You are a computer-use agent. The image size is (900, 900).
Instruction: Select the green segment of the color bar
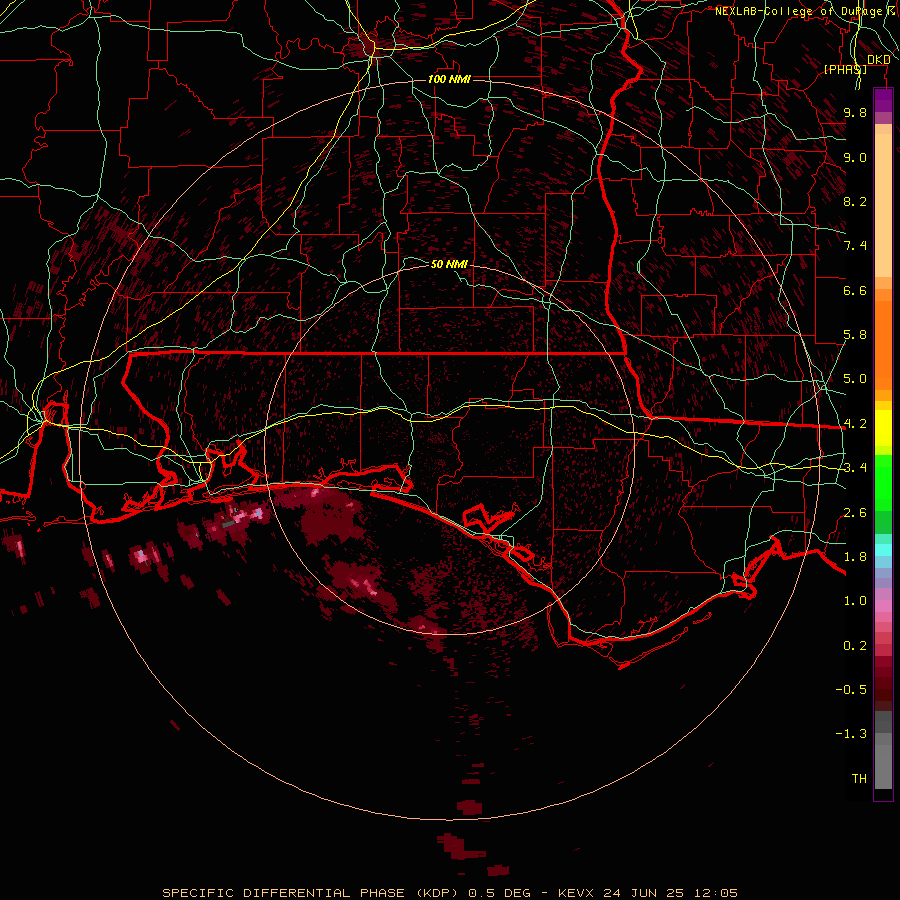click(x=883, y=483)
